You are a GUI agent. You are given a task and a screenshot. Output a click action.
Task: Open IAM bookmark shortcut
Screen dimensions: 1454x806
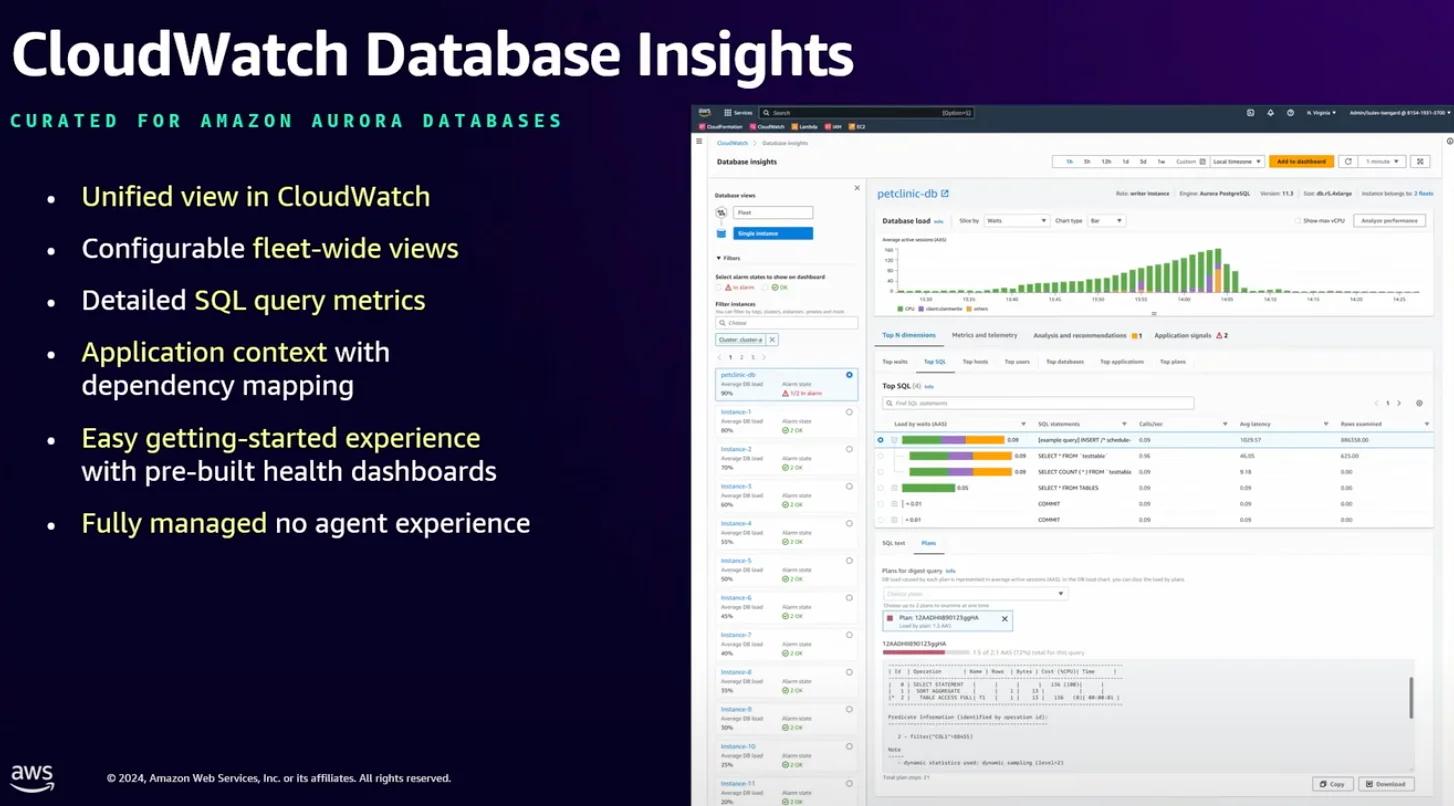tap(834, 127)
